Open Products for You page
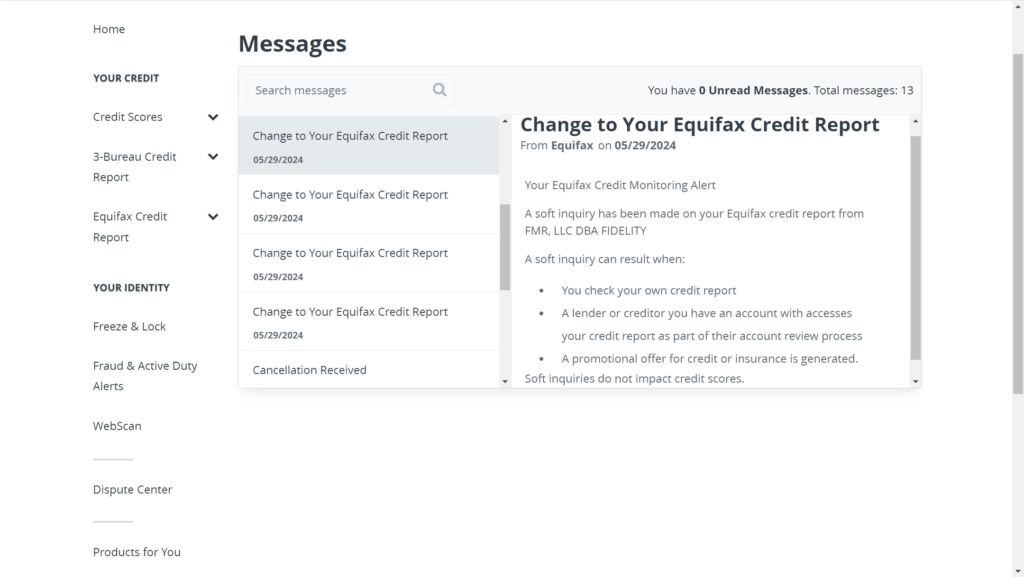Viewport: 1024px width, 577px height. 136,552
